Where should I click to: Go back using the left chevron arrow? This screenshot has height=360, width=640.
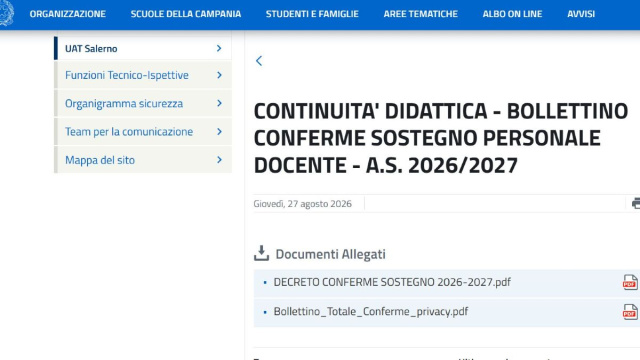259,61
